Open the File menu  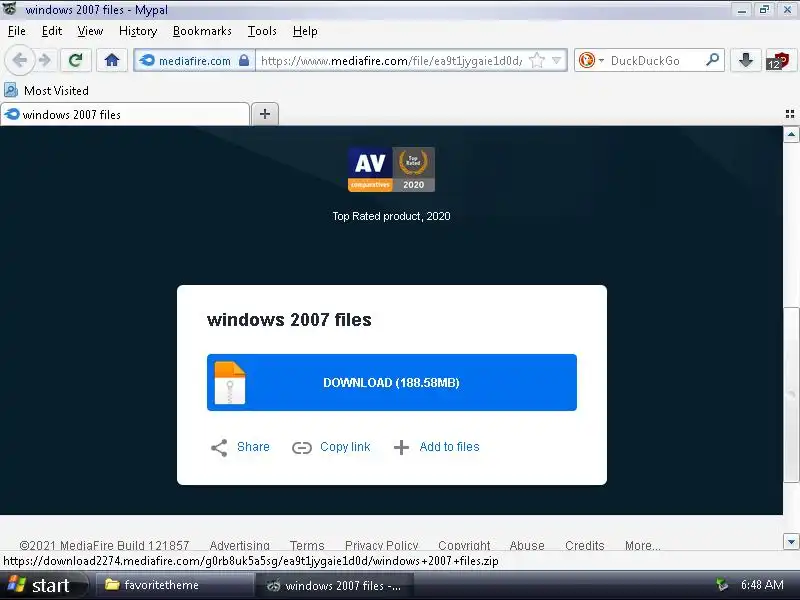(x=16, y=31)
